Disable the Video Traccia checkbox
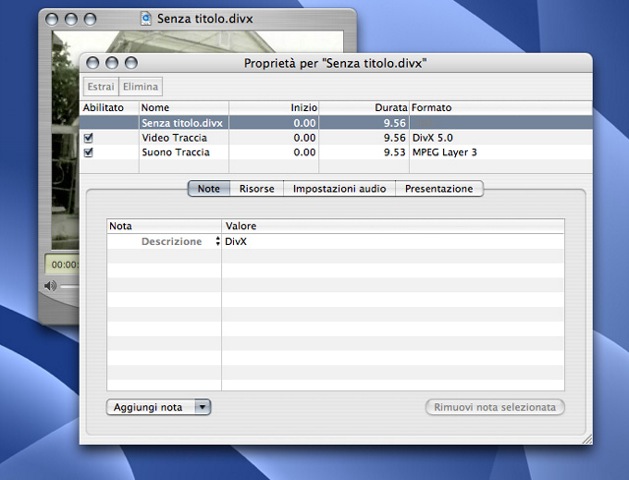The image size is (629, 480). [88, 138]
